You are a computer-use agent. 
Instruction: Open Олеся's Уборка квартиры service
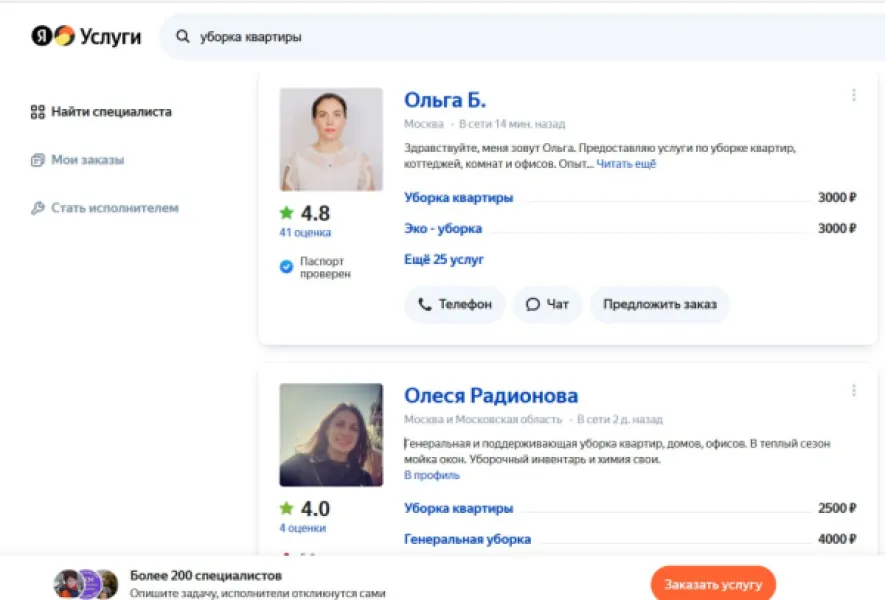coord(458,509)
